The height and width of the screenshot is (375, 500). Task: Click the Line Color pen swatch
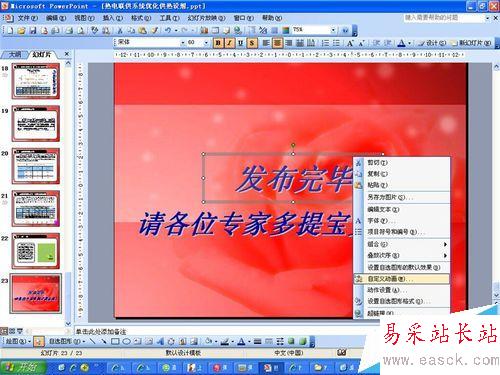tap(225, 341)
